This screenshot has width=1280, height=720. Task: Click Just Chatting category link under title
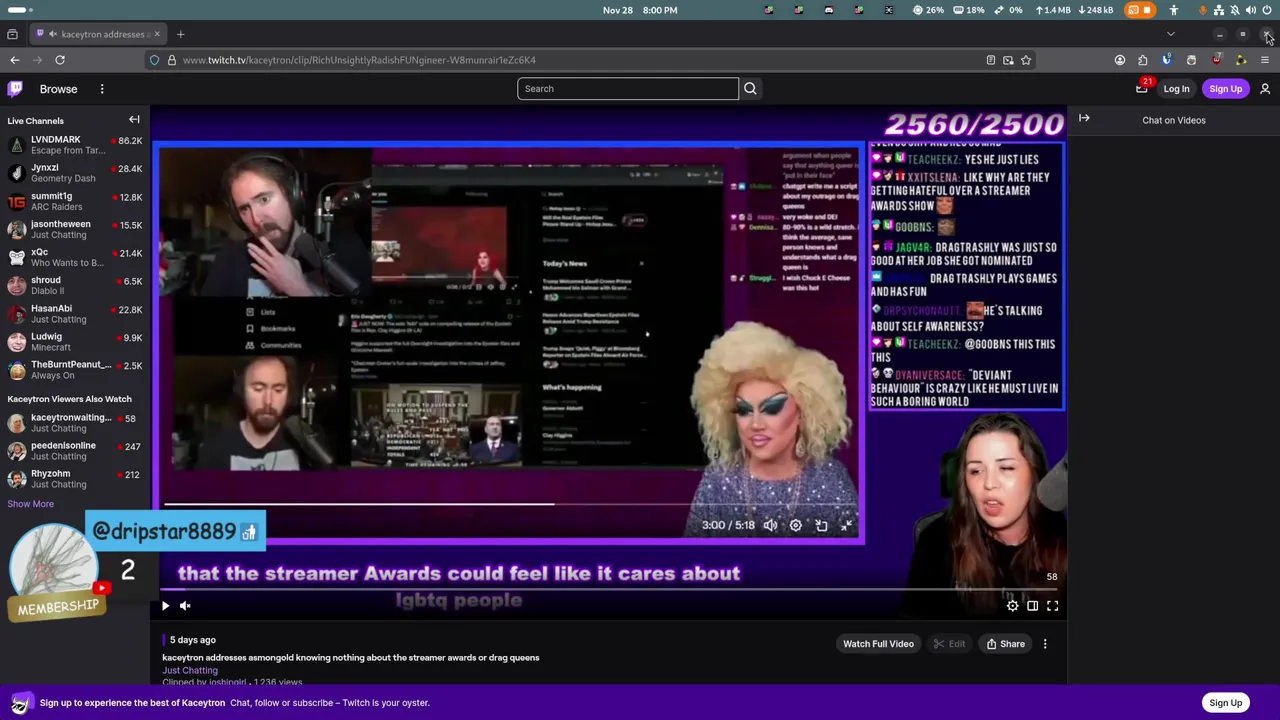(x=190, y=670)
